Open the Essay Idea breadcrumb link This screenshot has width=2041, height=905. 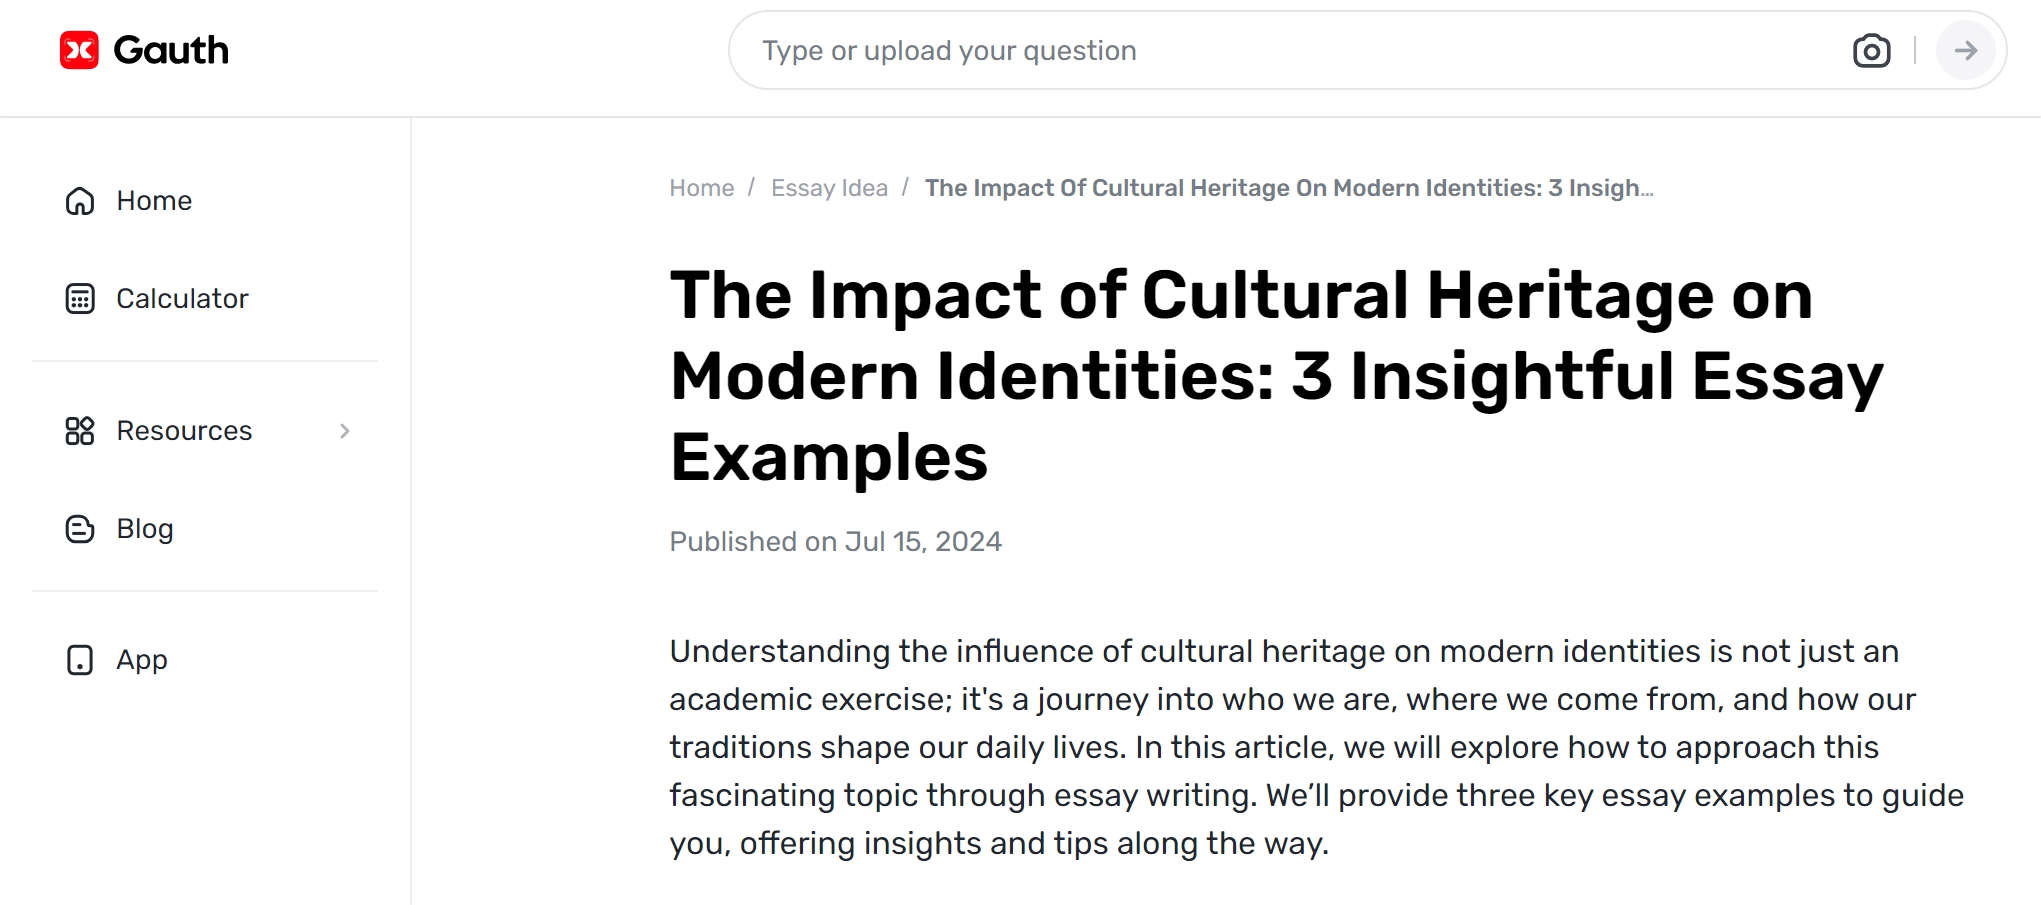[829, 187]
